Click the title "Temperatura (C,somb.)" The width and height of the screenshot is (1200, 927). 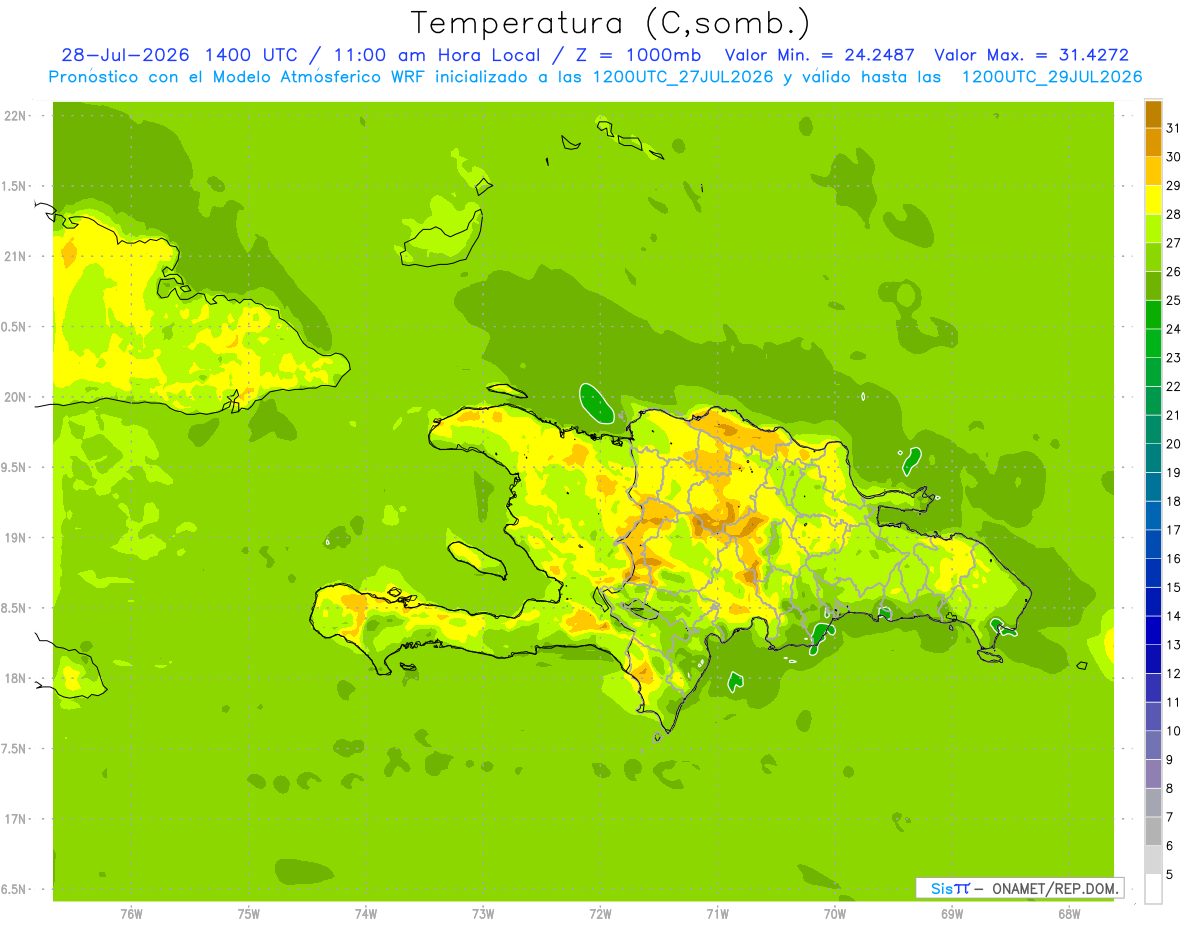[610, 23]
